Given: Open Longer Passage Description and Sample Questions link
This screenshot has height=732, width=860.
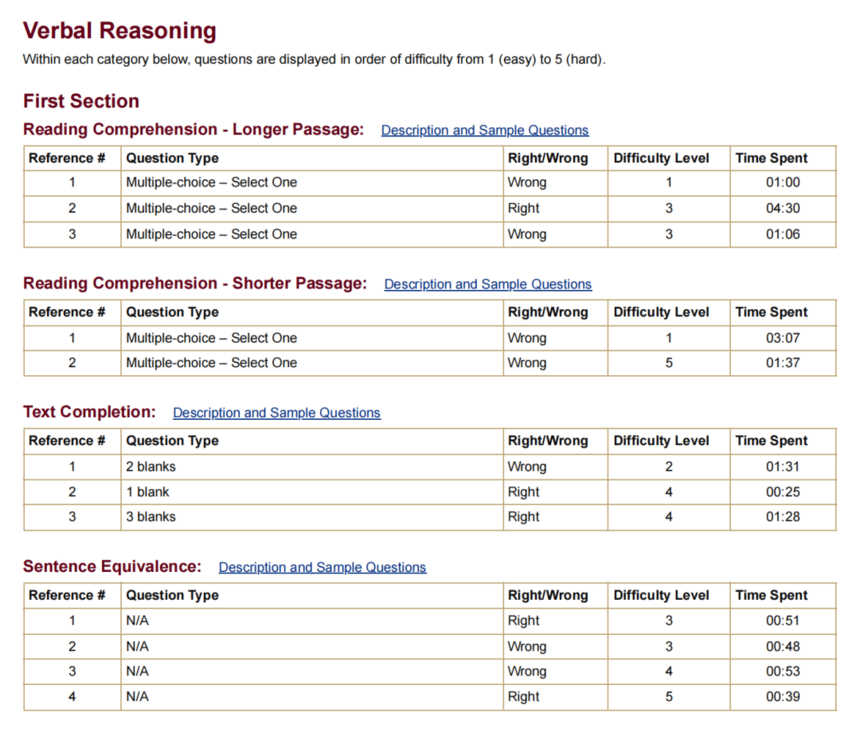Looking at the screenshot, I should (x=484, y=130).
